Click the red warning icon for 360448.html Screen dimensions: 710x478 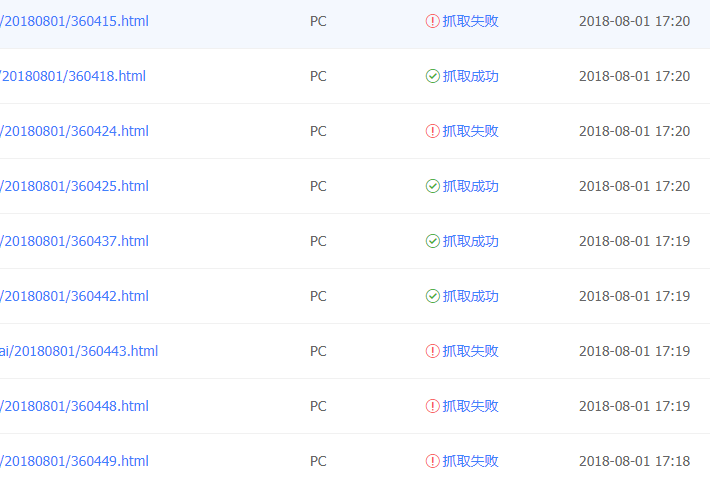(432, 406)
